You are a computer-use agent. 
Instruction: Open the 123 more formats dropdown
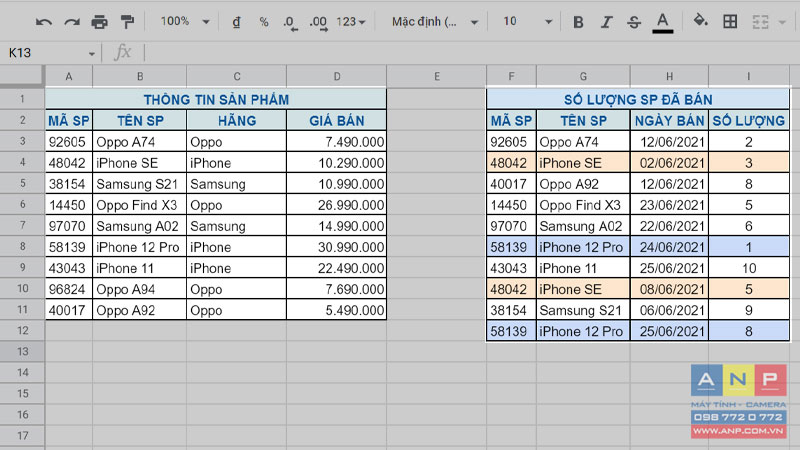(351, 22)
